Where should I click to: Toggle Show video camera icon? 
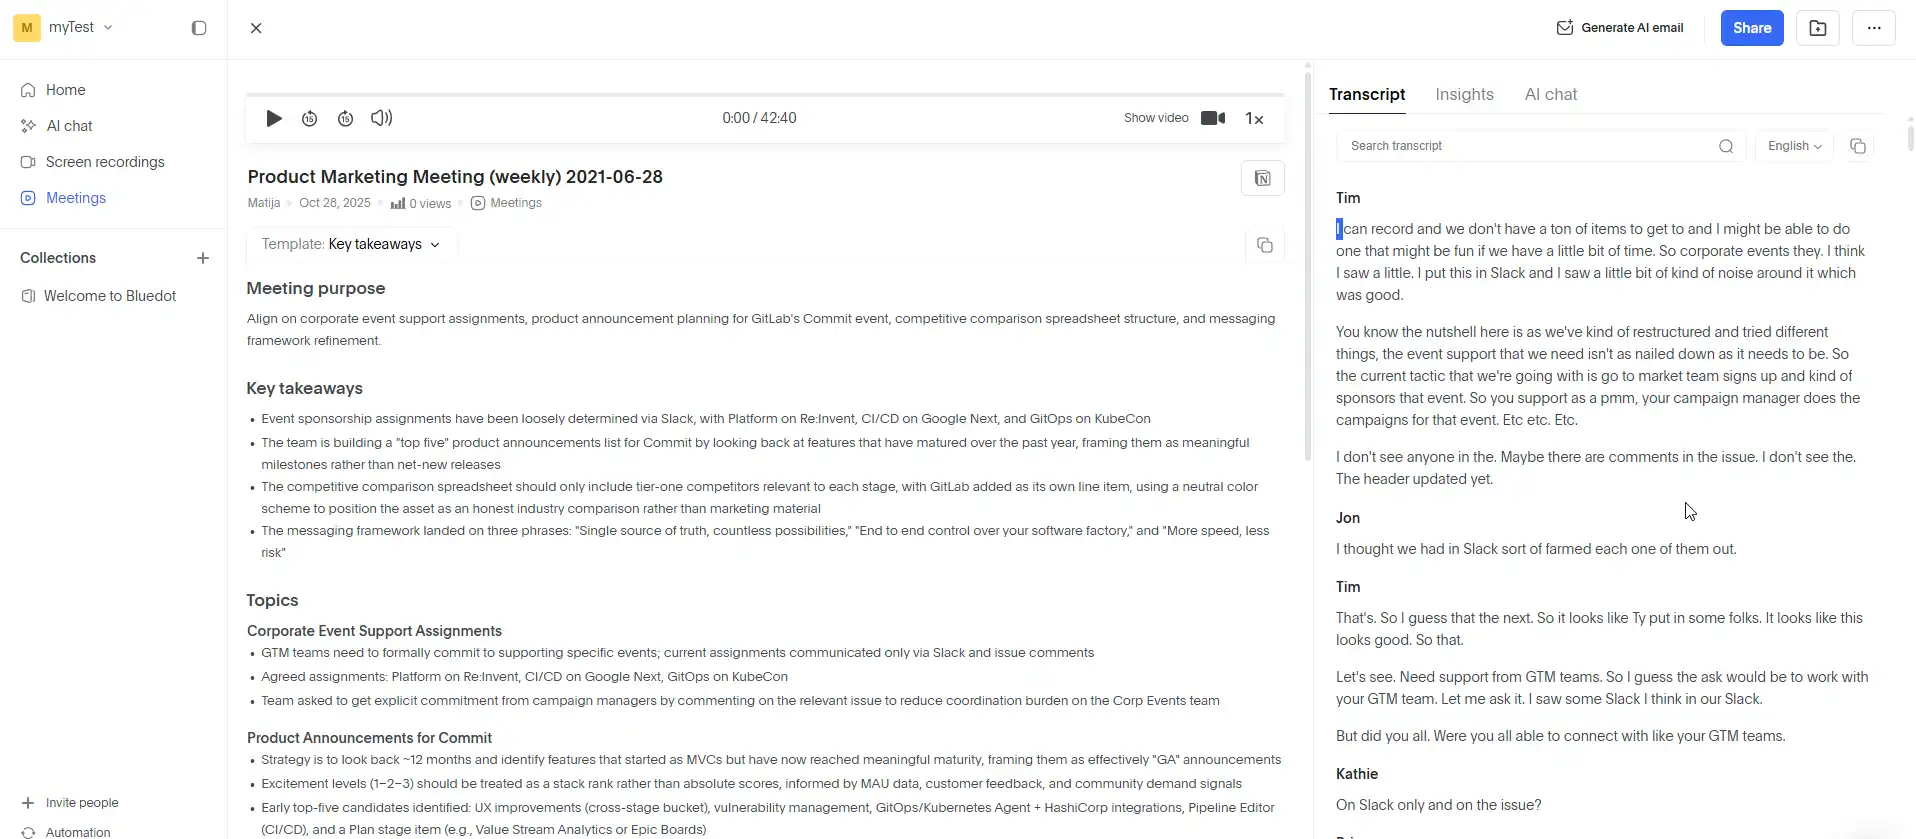(1213, 118)
